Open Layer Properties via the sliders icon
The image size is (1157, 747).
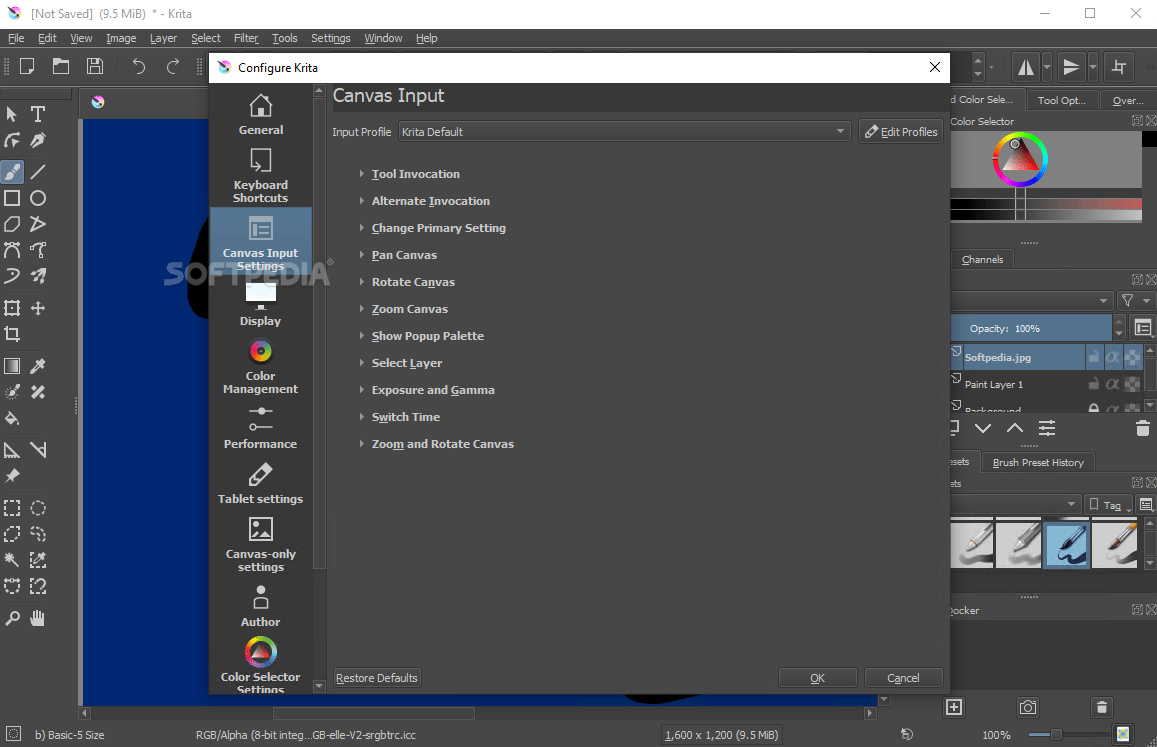(1047, 427)
